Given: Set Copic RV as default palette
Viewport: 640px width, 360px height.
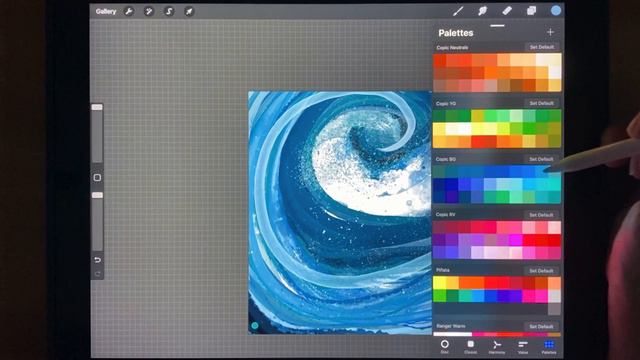Looking at the screenshot, I should (x=542, y=215).
